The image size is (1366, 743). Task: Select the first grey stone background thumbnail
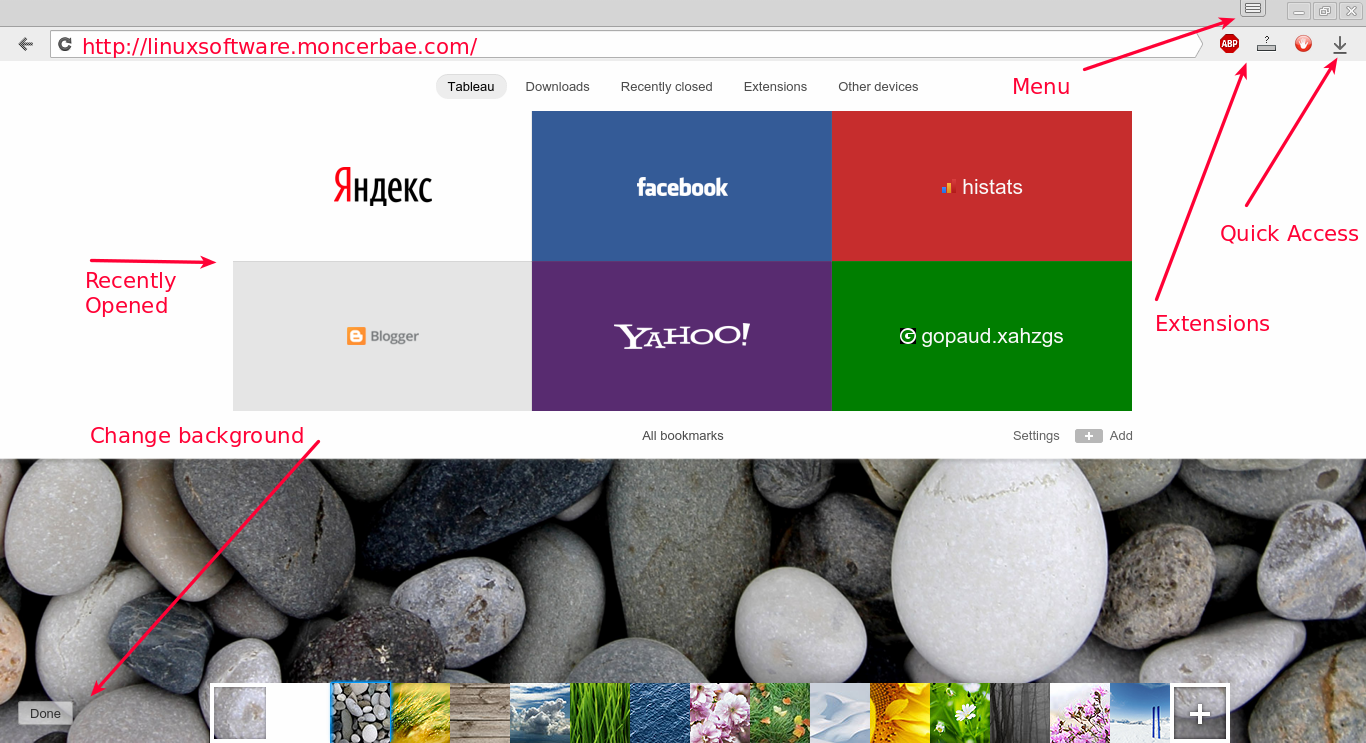coord(240,713)
